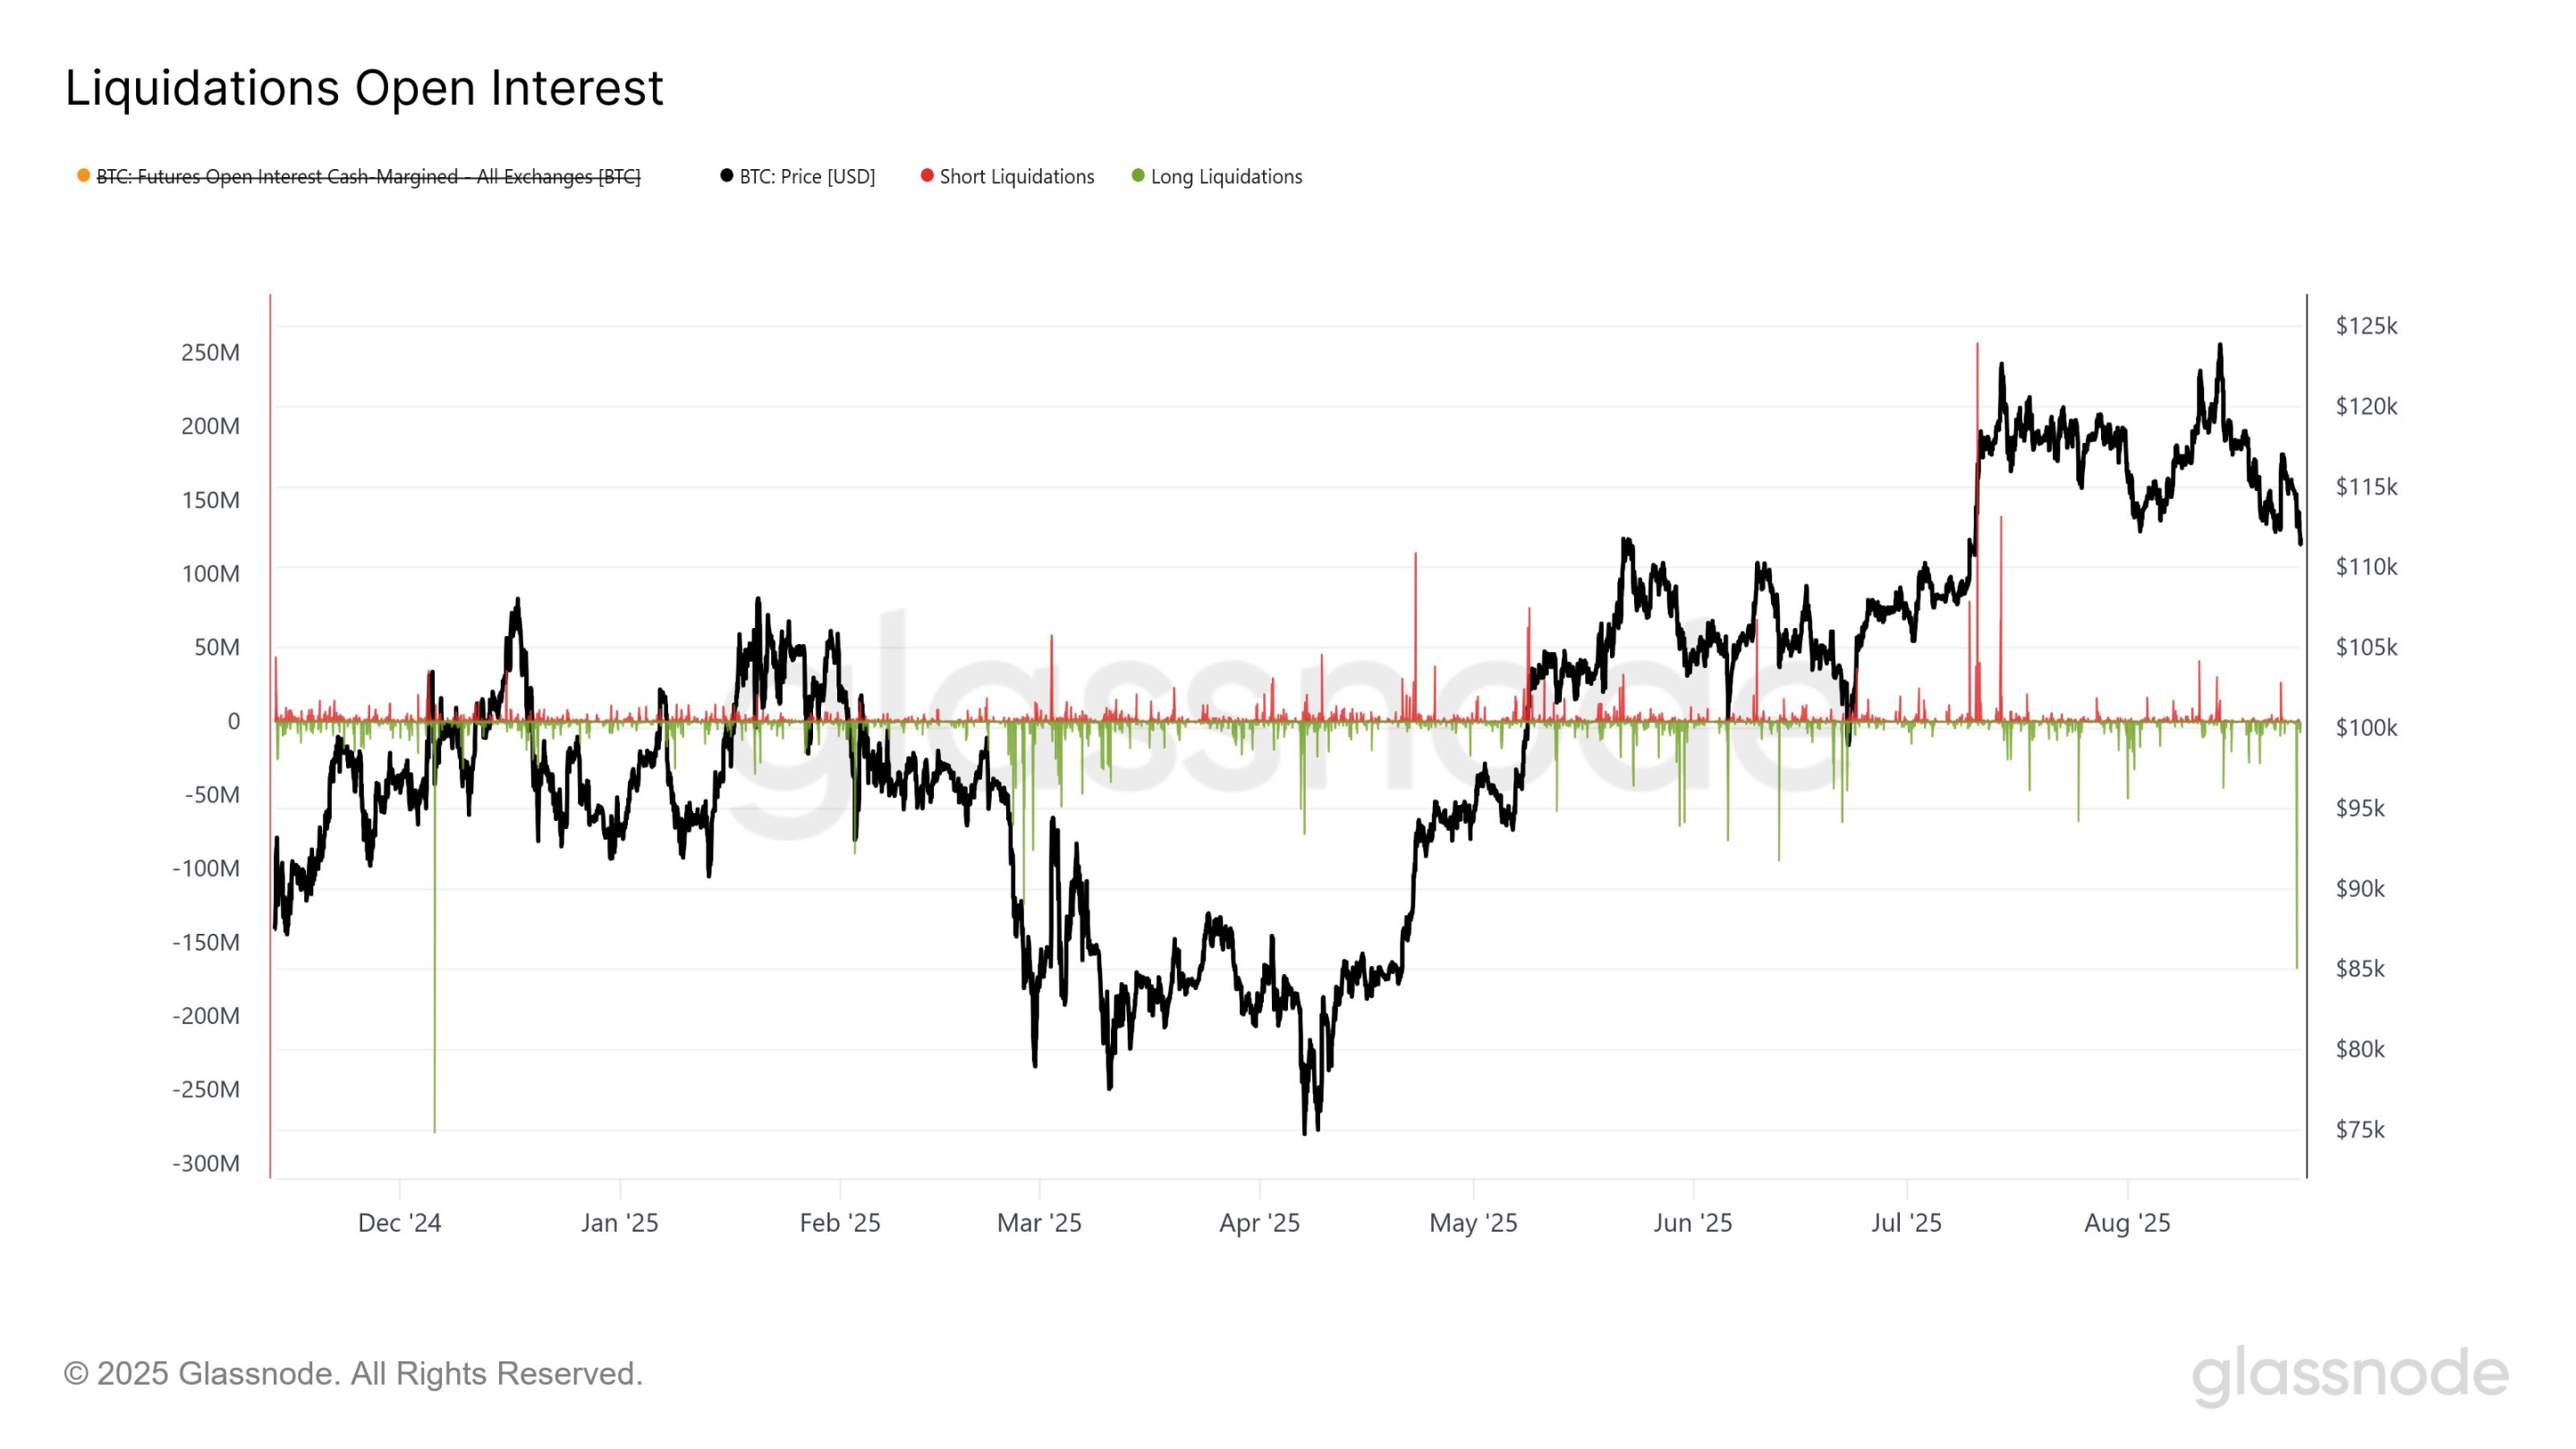Image resolution: width=2576 pixels, height=1449 pixels.
Task: Toggle the BTC: Price [USD] series label
Action: 807,177
